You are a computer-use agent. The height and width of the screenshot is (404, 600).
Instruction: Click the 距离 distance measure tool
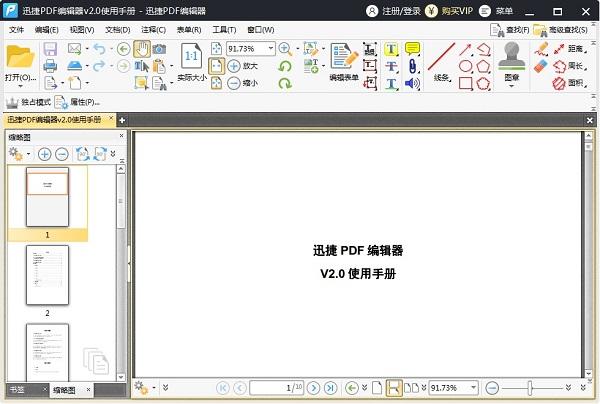click(x=570, y=49)
